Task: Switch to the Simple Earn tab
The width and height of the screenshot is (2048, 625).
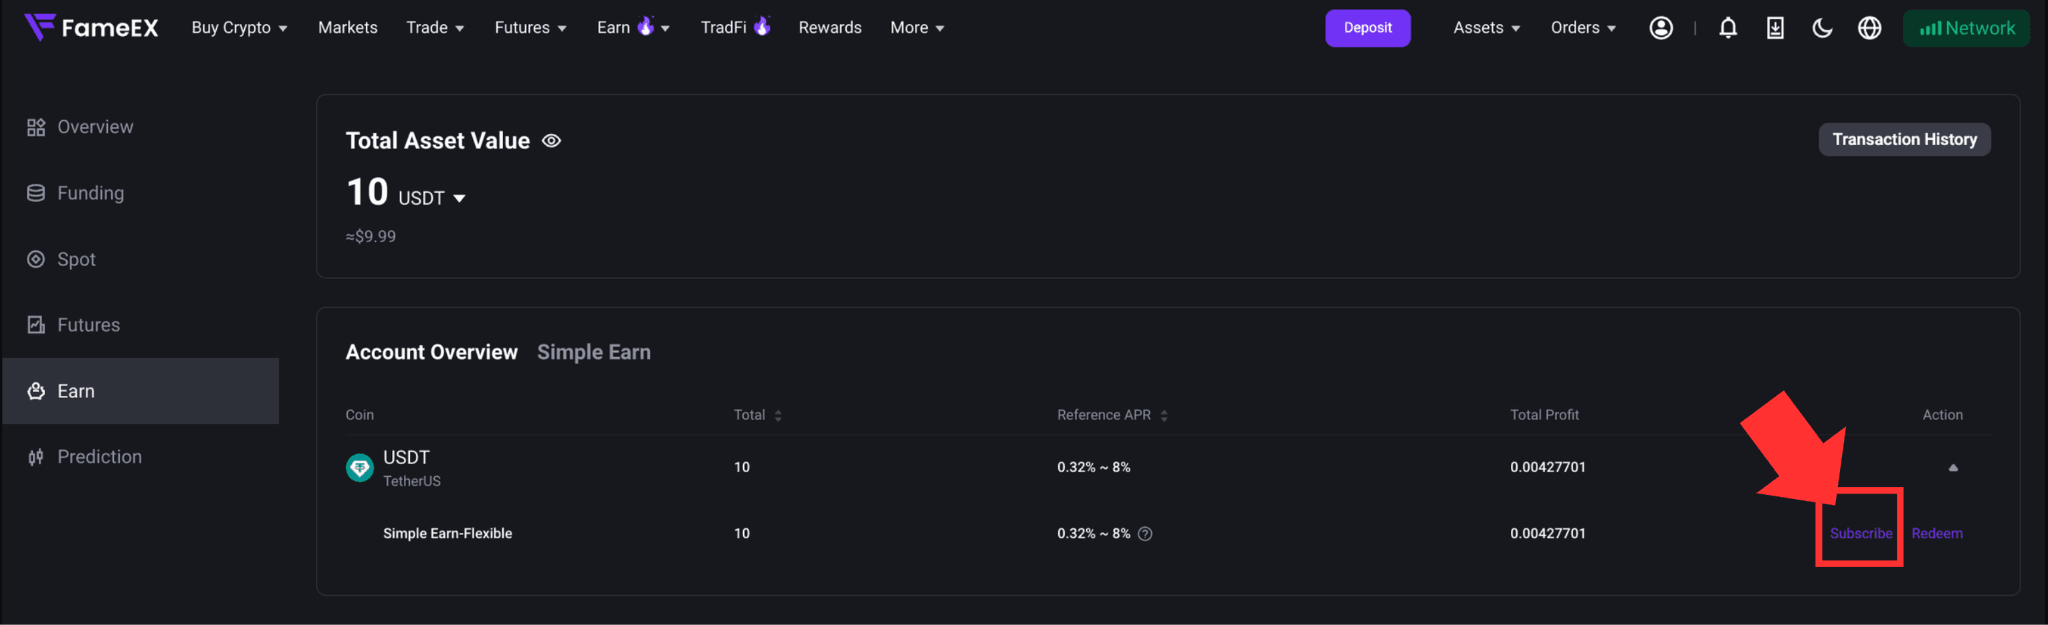Action: point(594,352)
